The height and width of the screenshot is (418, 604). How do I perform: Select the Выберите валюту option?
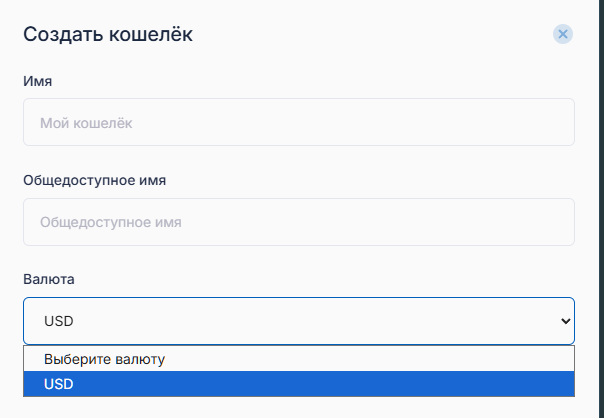[x=104, y=358]
